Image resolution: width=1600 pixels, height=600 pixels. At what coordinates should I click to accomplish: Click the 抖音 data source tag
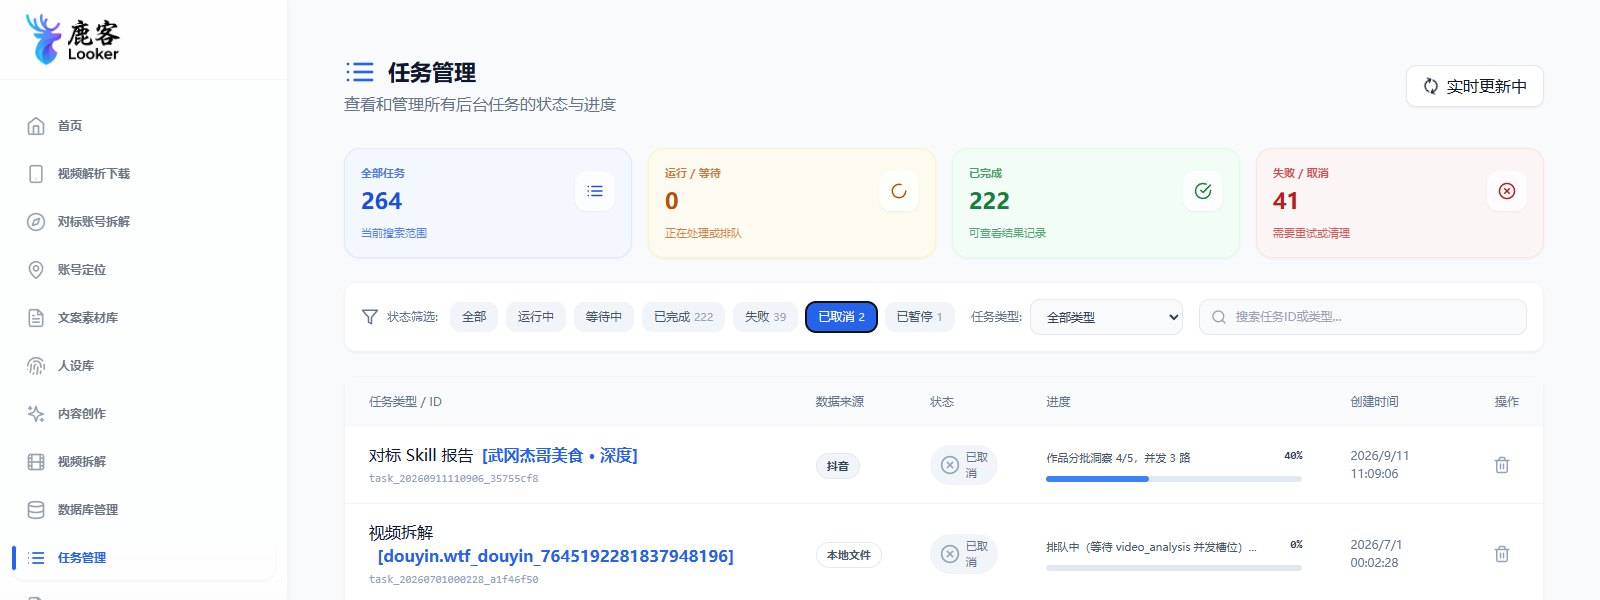tap(838, 466)
